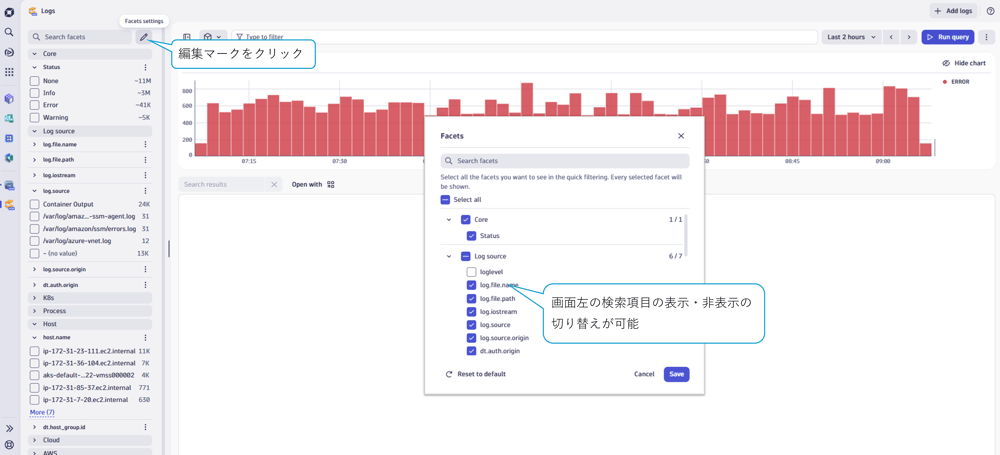
Task: Click the Run query button
Action: point(947,37)
